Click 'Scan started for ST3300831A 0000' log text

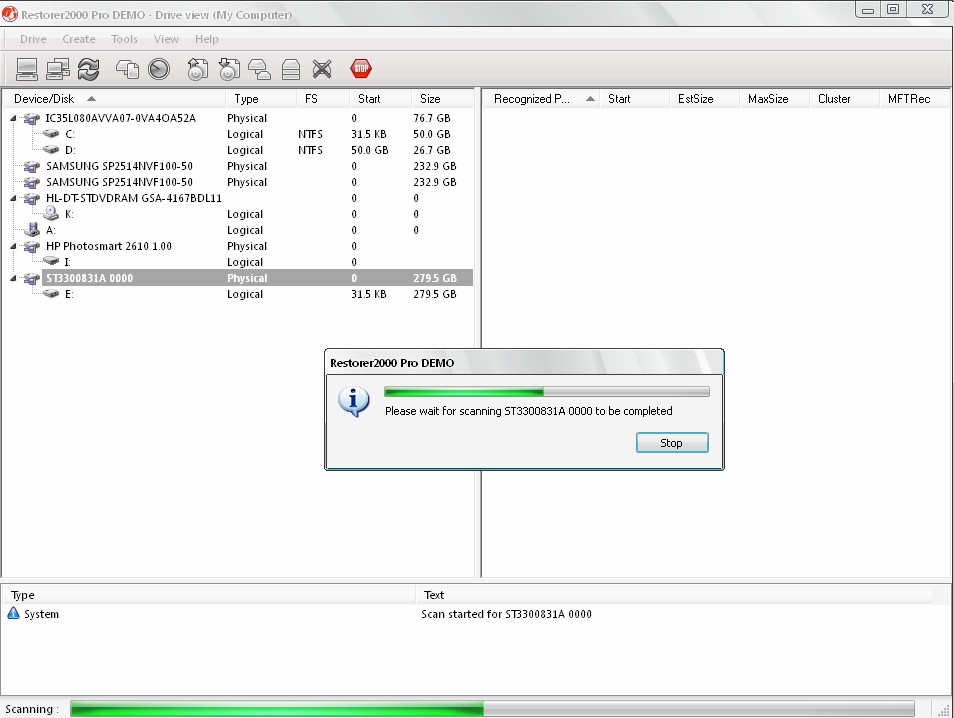(x=506, y=614)
